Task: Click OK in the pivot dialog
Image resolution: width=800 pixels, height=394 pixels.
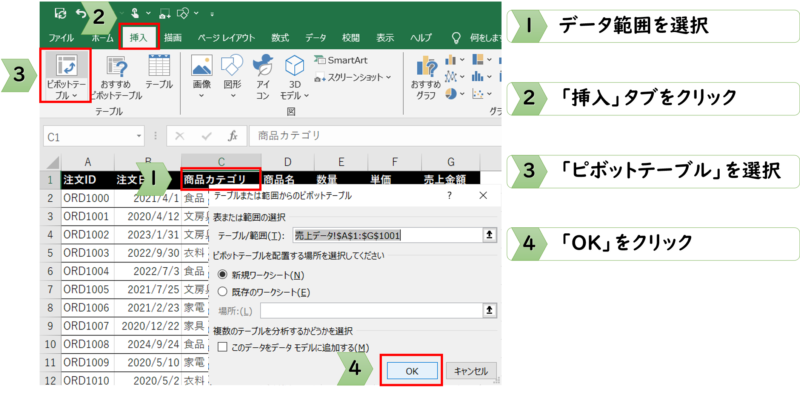Action: (412, 371)
